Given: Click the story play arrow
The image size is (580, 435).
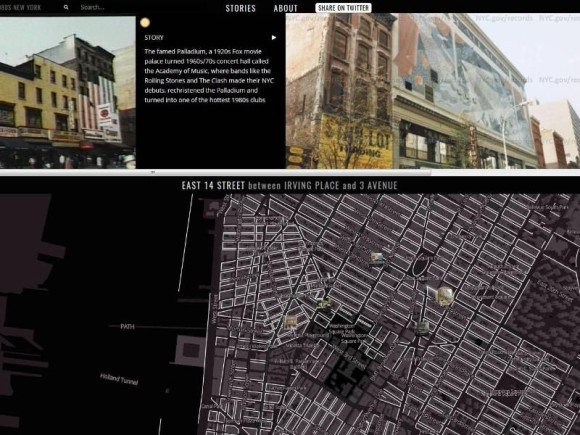Looking at the screenshot, I should tap(274, 37).
